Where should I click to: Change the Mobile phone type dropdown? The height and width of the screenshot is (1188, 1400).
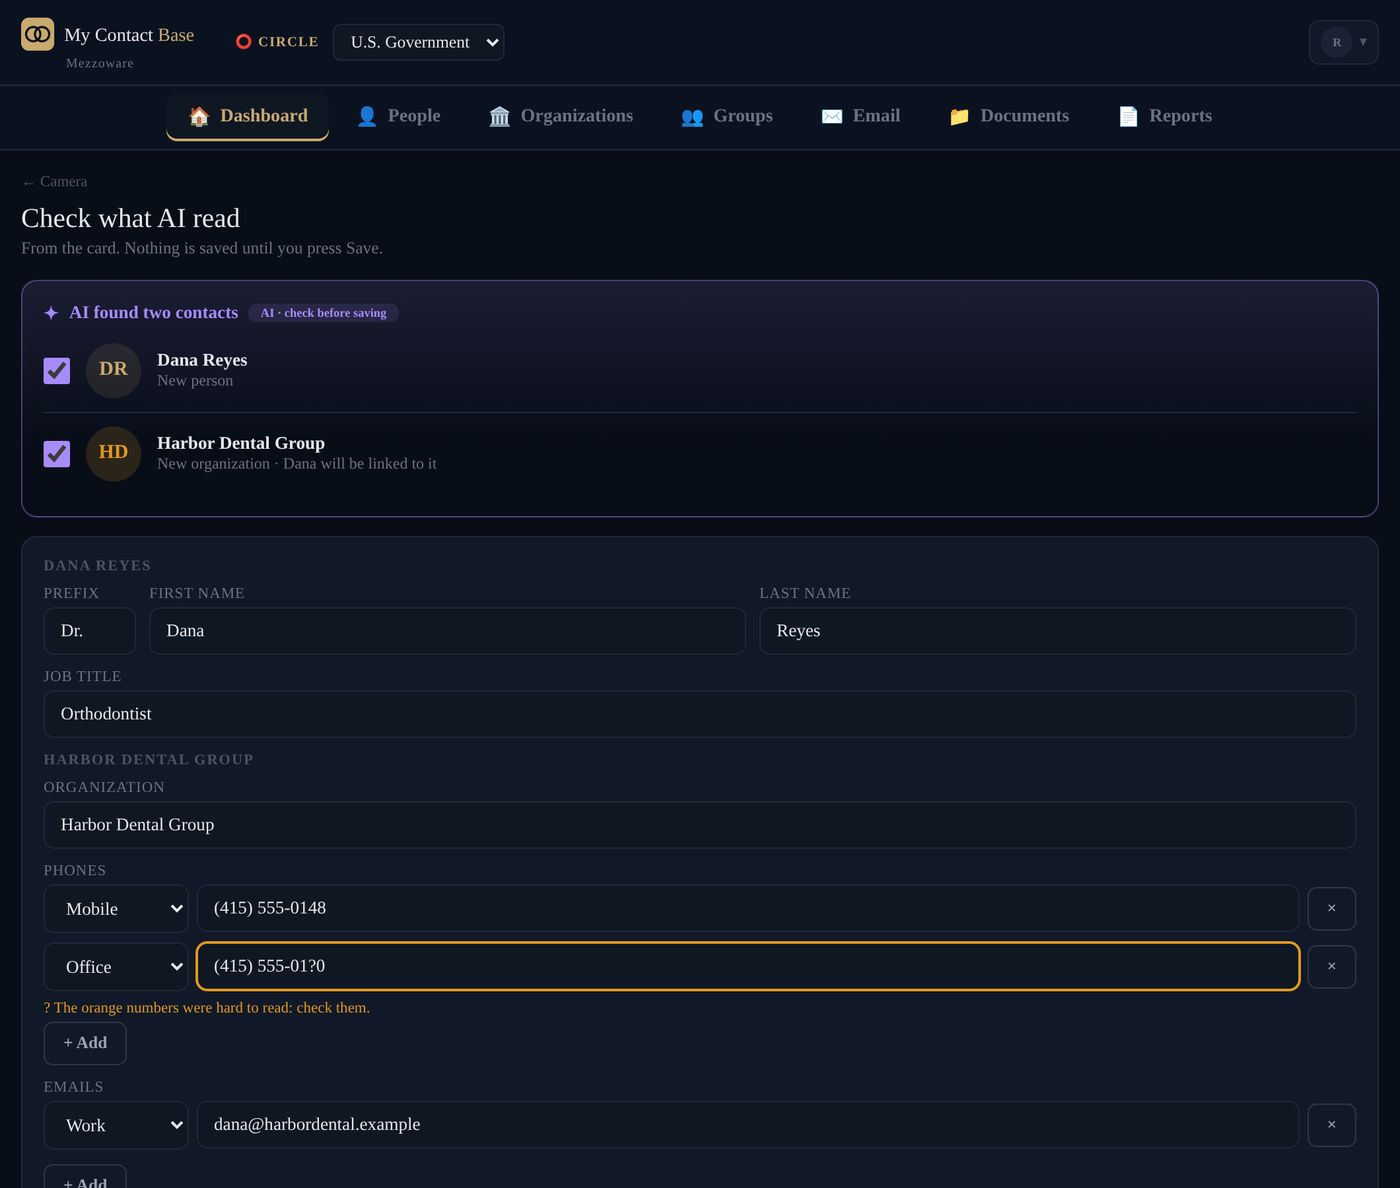[x=116, y=908]
